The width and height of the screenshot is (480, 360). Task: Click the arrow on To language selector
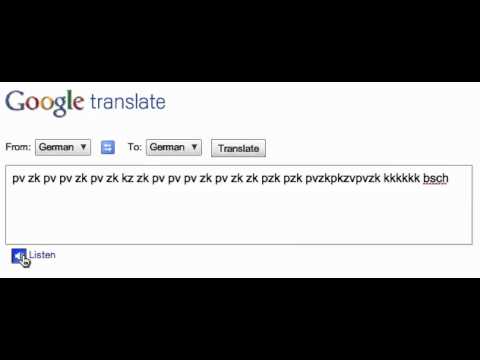point(194,147)
